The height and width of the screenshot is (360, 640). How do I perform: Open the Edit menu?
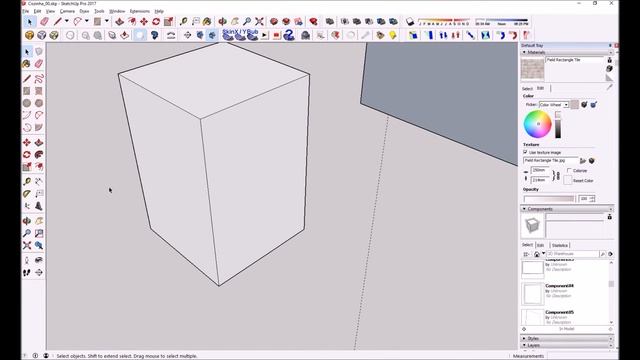[x=37, y=11]
